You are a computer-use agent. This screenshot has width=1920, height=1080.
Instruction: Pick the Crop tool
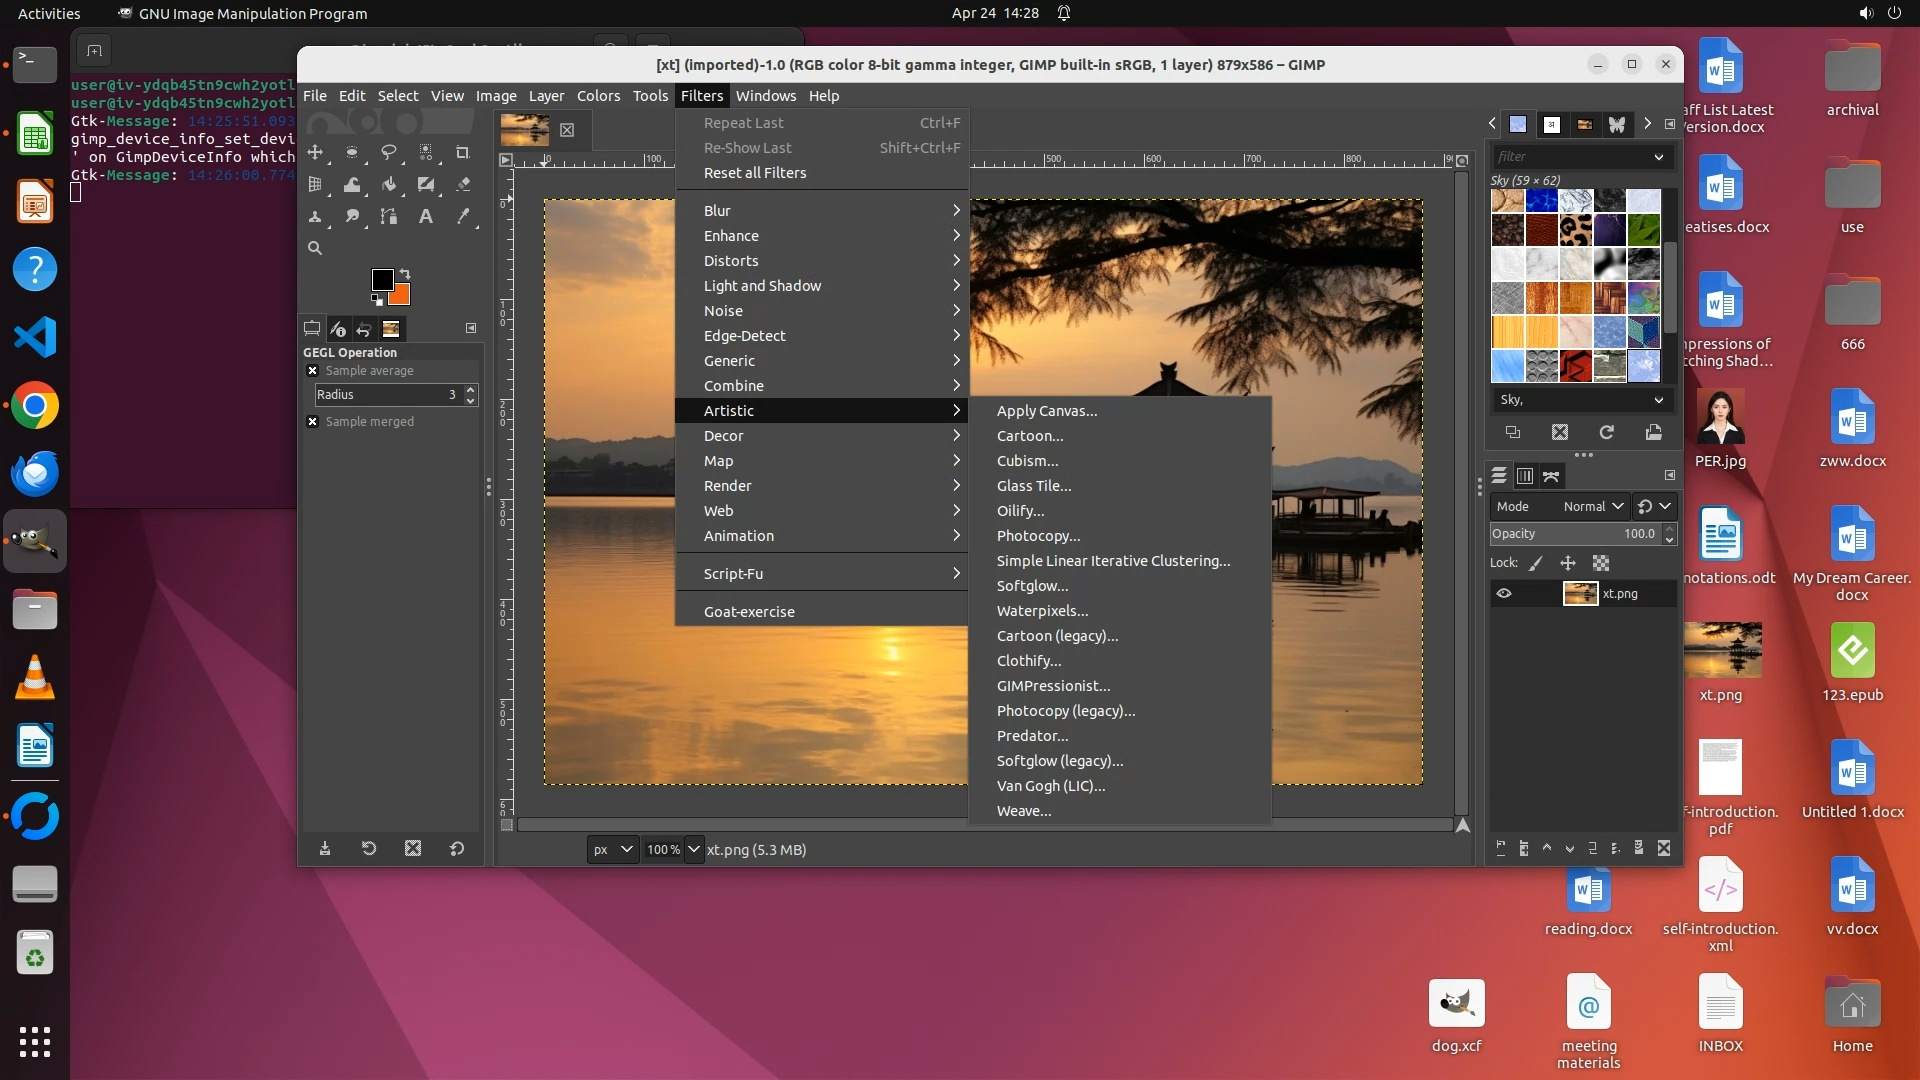coord(462,152)
